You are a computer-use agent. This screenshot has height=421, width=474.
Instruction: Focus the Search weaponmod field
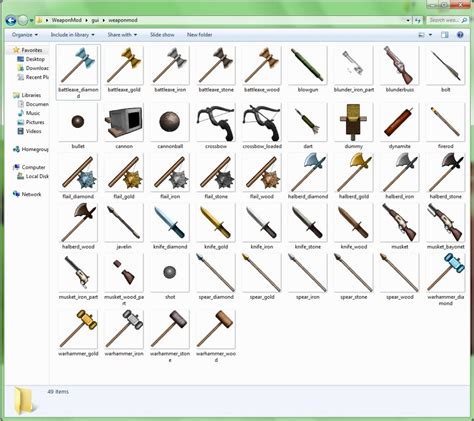[447, 20]
